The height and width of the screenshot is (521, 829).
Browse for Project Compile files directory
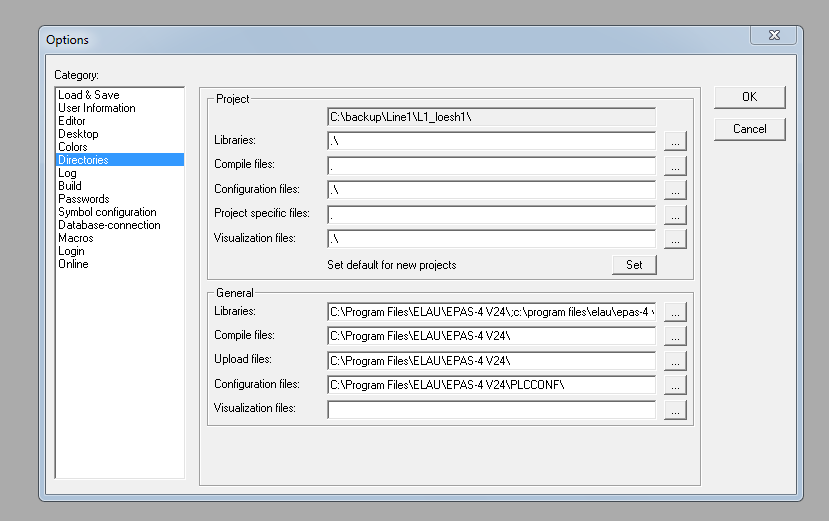coord(675,166)
